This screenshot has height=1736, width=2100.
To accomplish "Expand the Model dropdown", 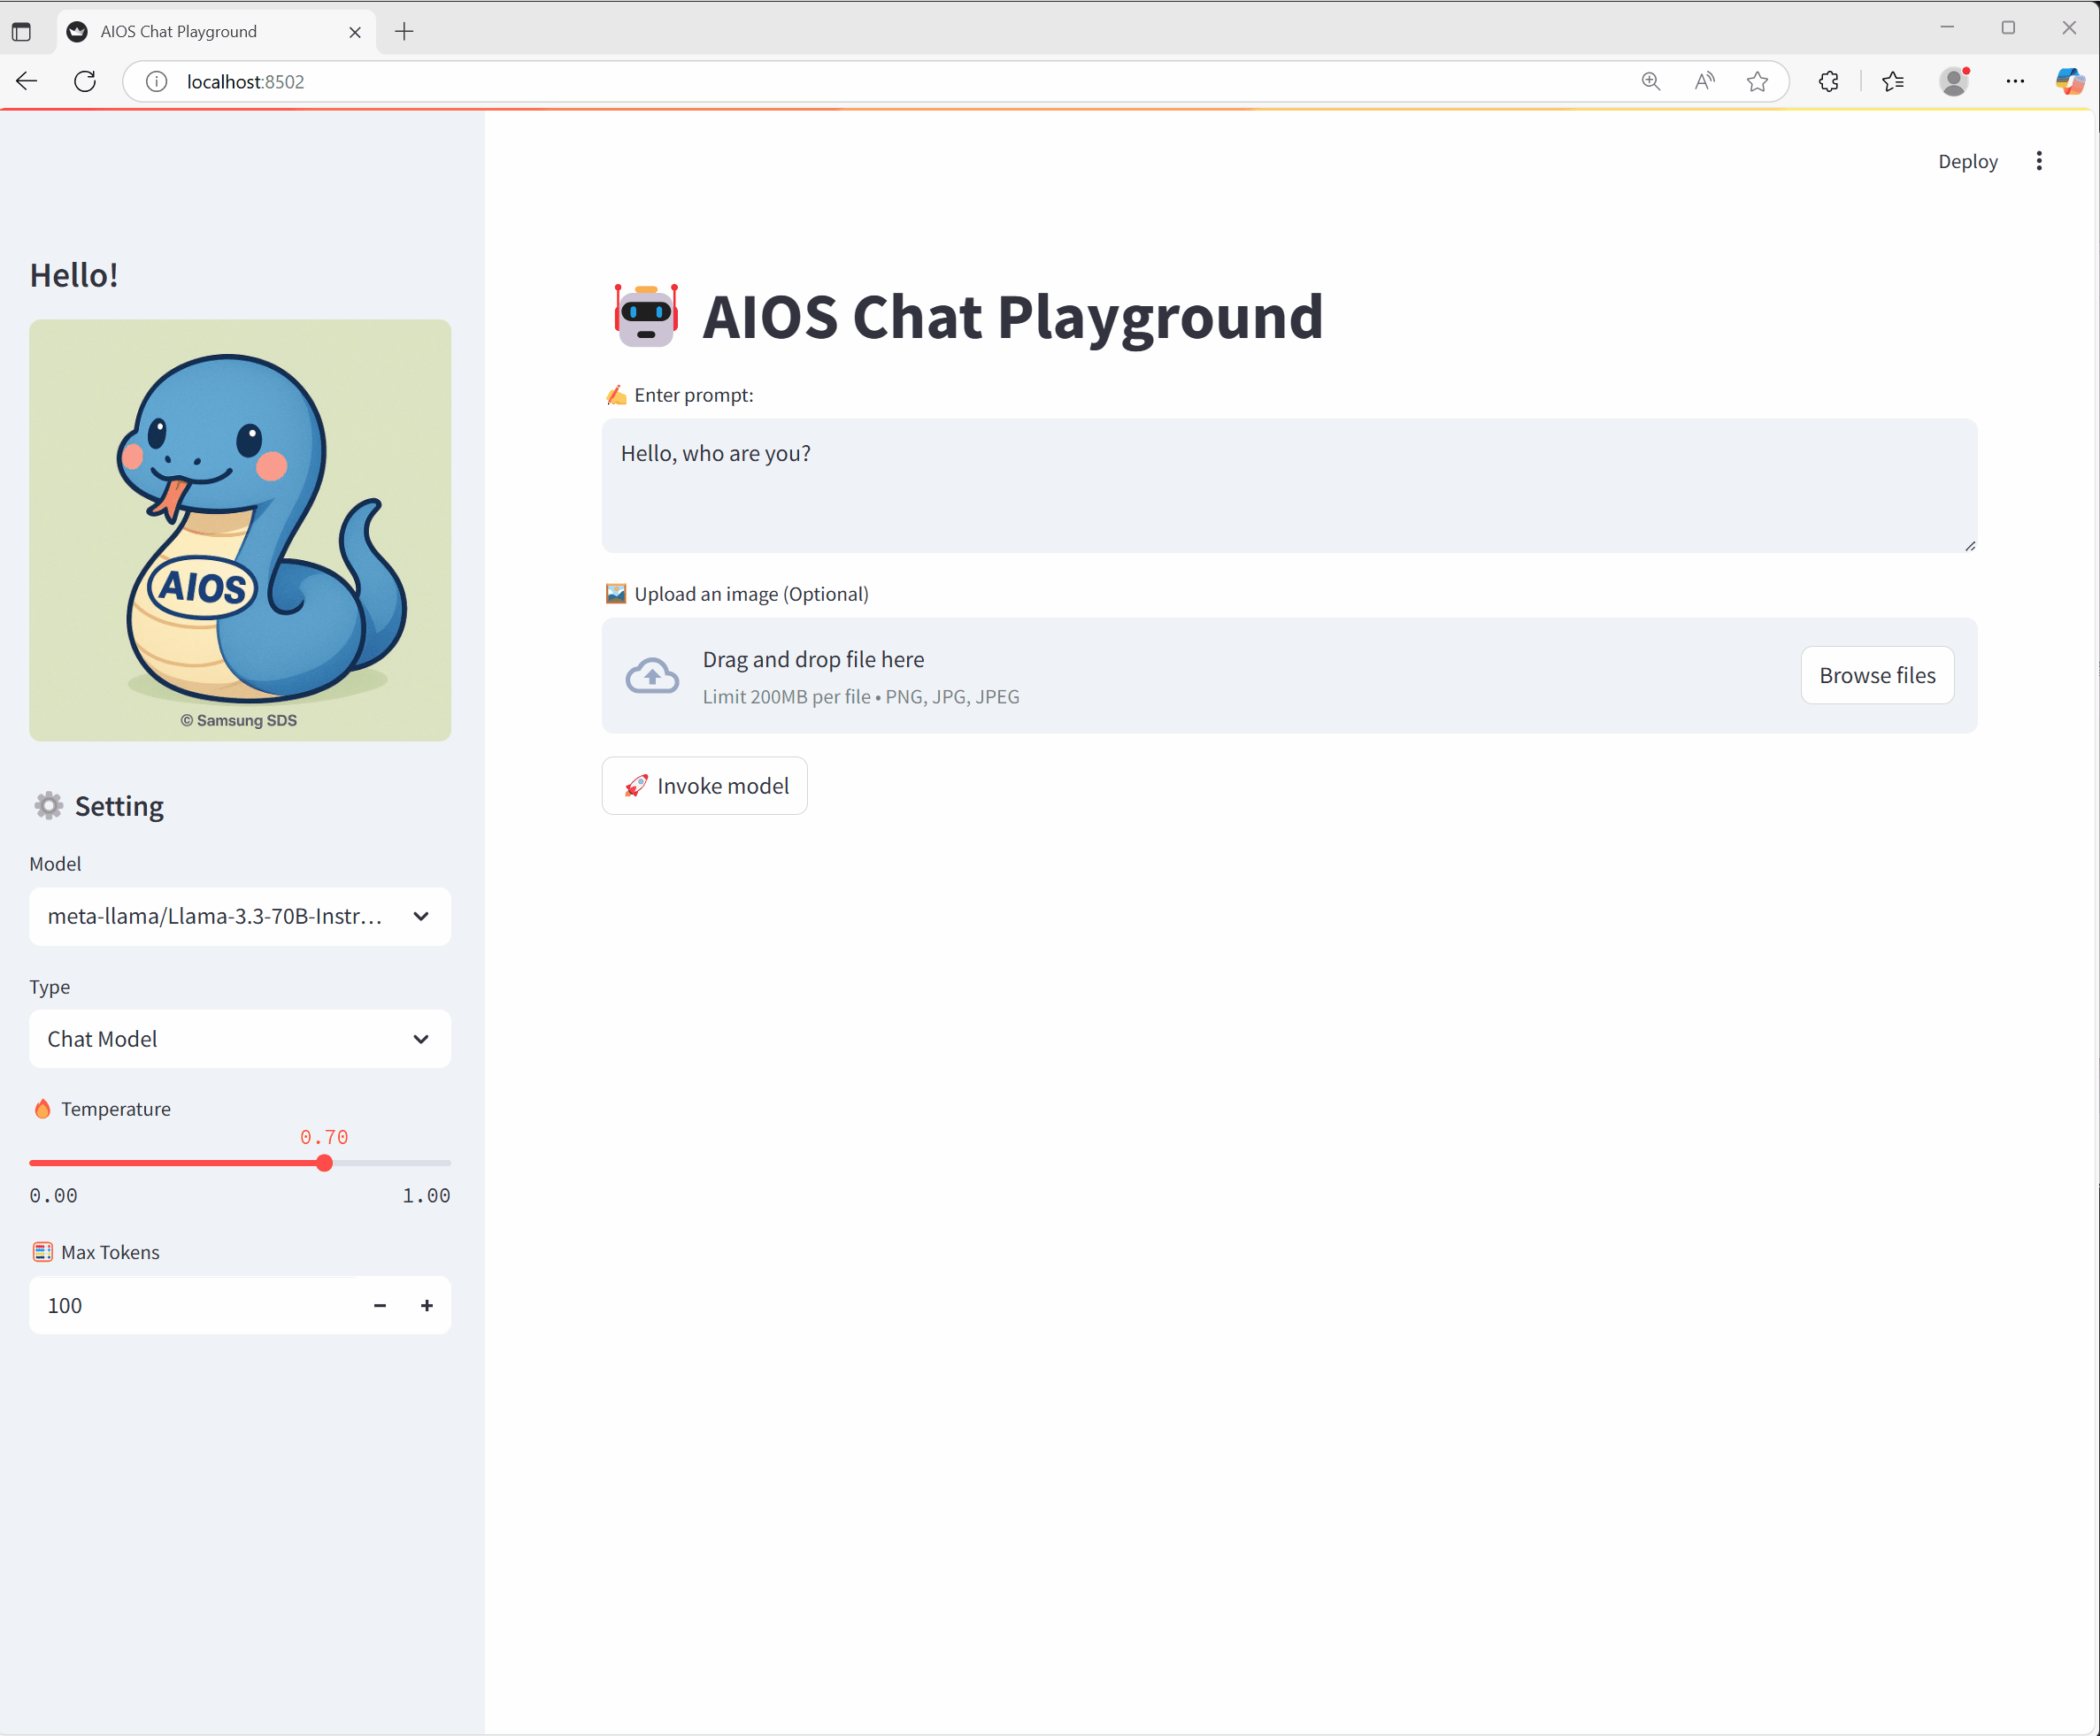I will coord(240,916).
